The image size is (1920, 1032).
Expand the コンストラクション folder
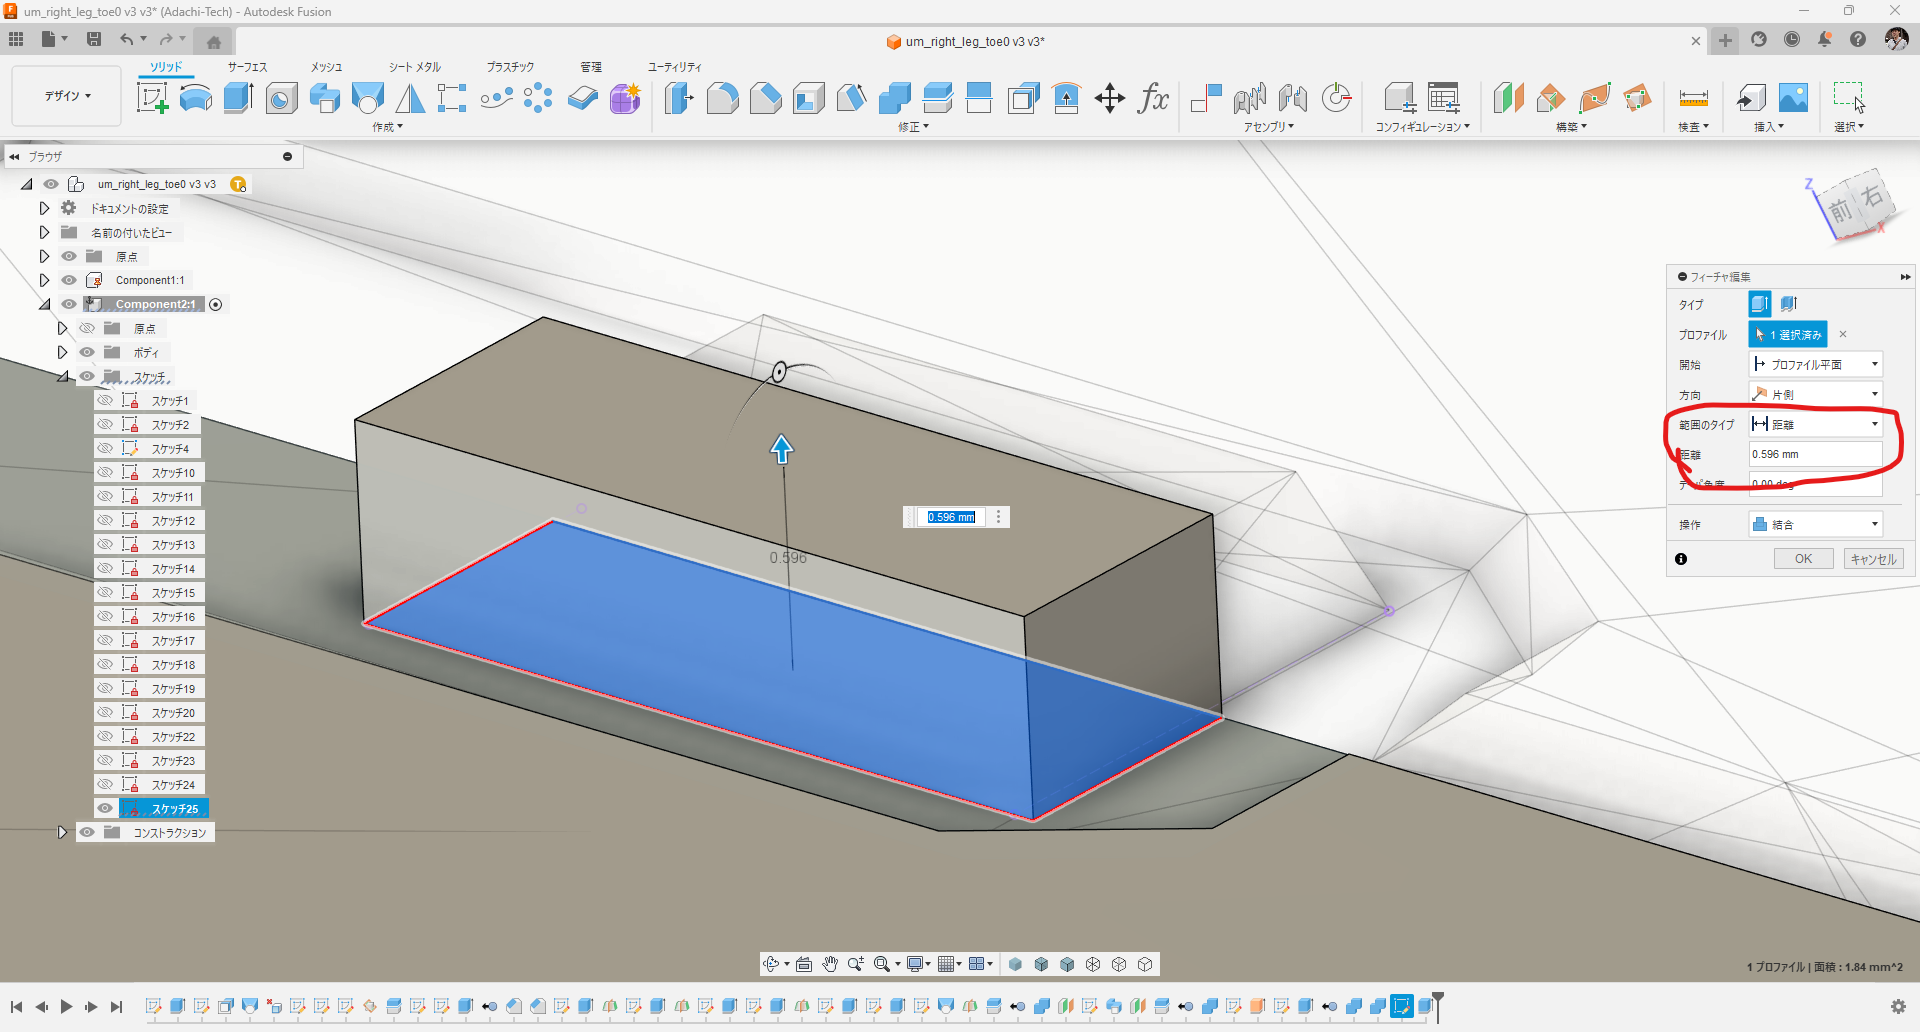pyautogui.click(x=62, y=832)
